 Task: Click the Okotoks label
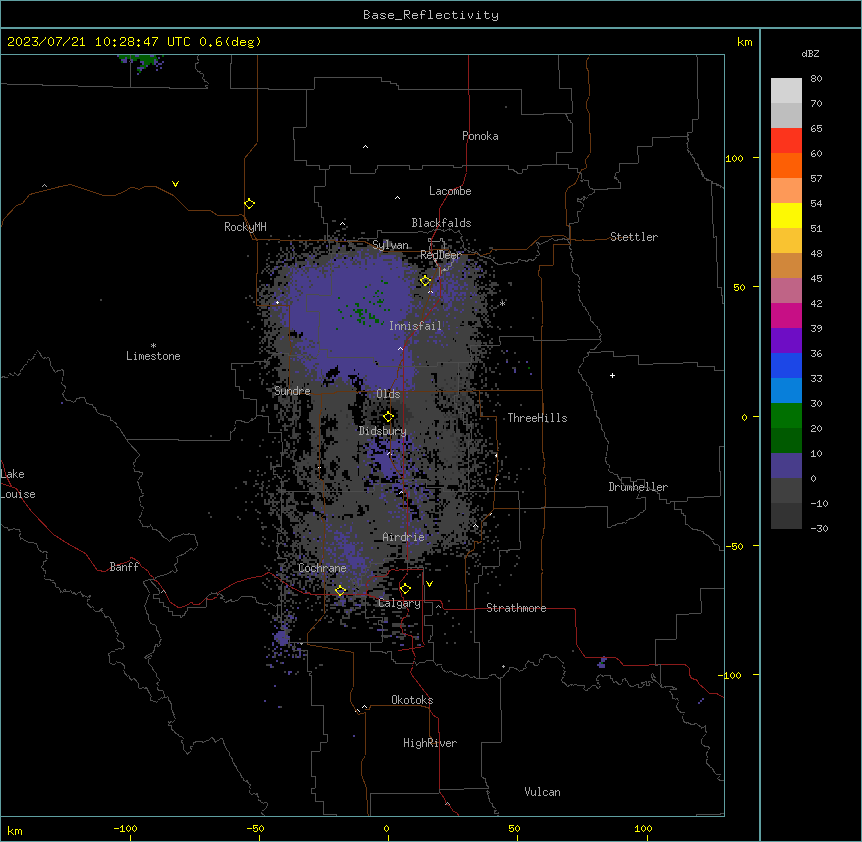coord(412,700)
